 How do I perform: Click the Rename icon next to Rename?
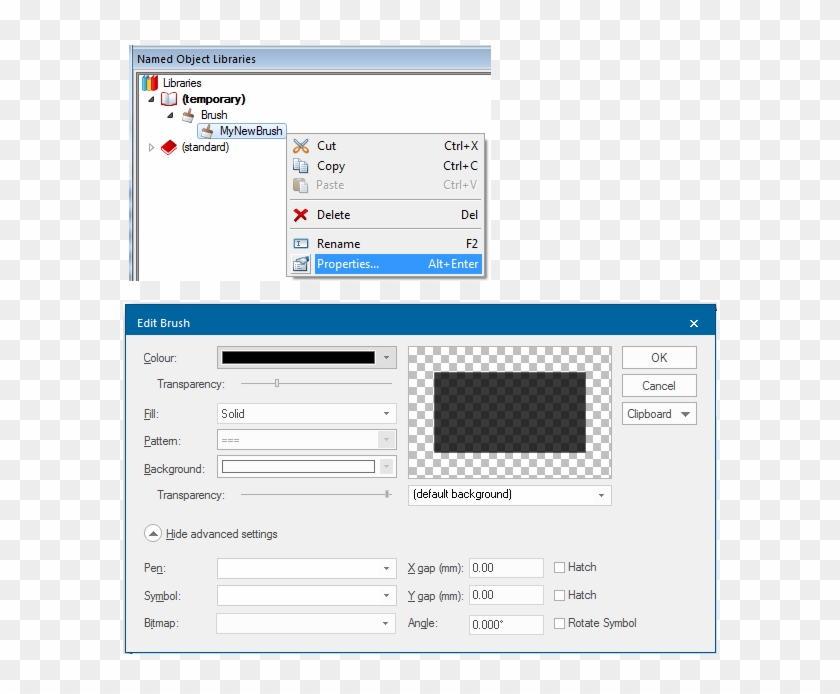click(300, 243)
